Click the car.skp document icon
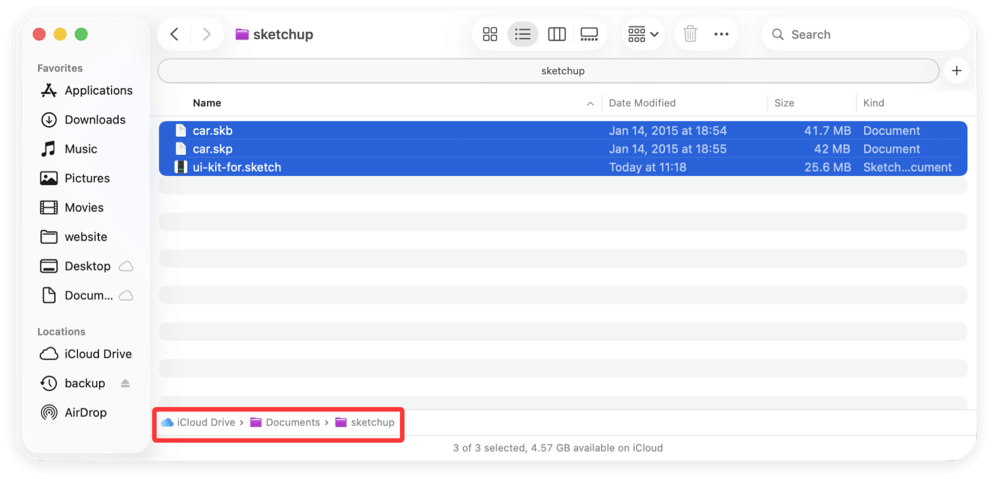This screenshot has height=479, width=992. [x=181, y=149]
